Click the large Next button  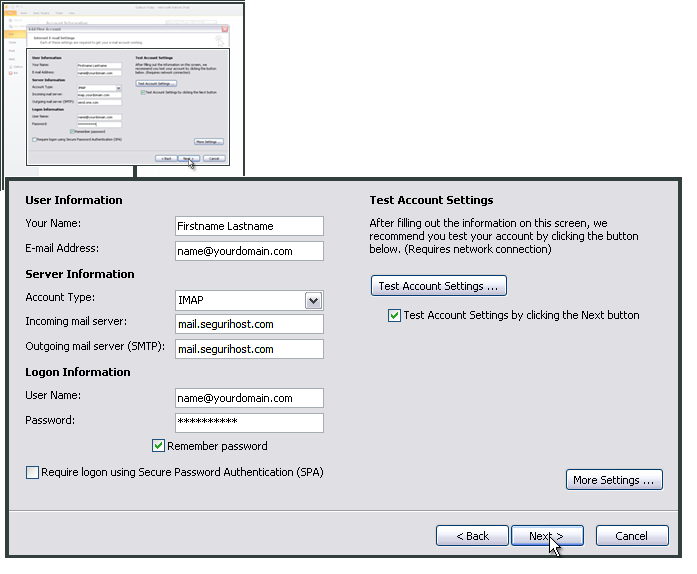coord(546,536)
